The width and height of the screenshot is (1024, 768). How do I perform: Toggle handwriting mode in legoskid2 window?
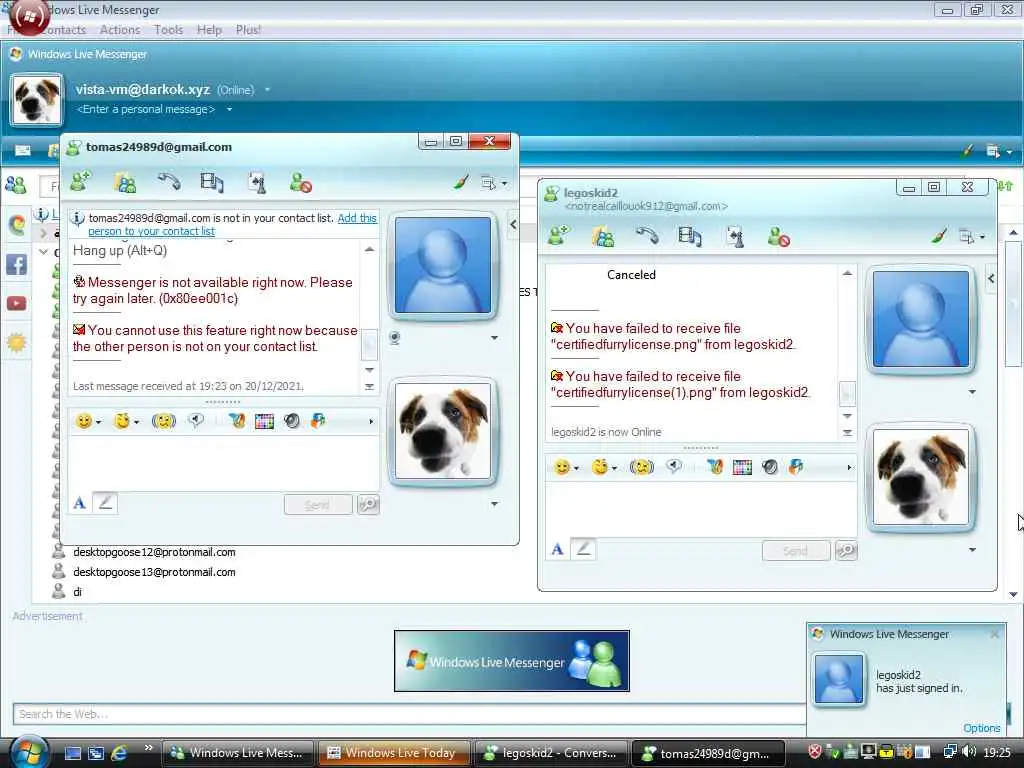(583, 549)
